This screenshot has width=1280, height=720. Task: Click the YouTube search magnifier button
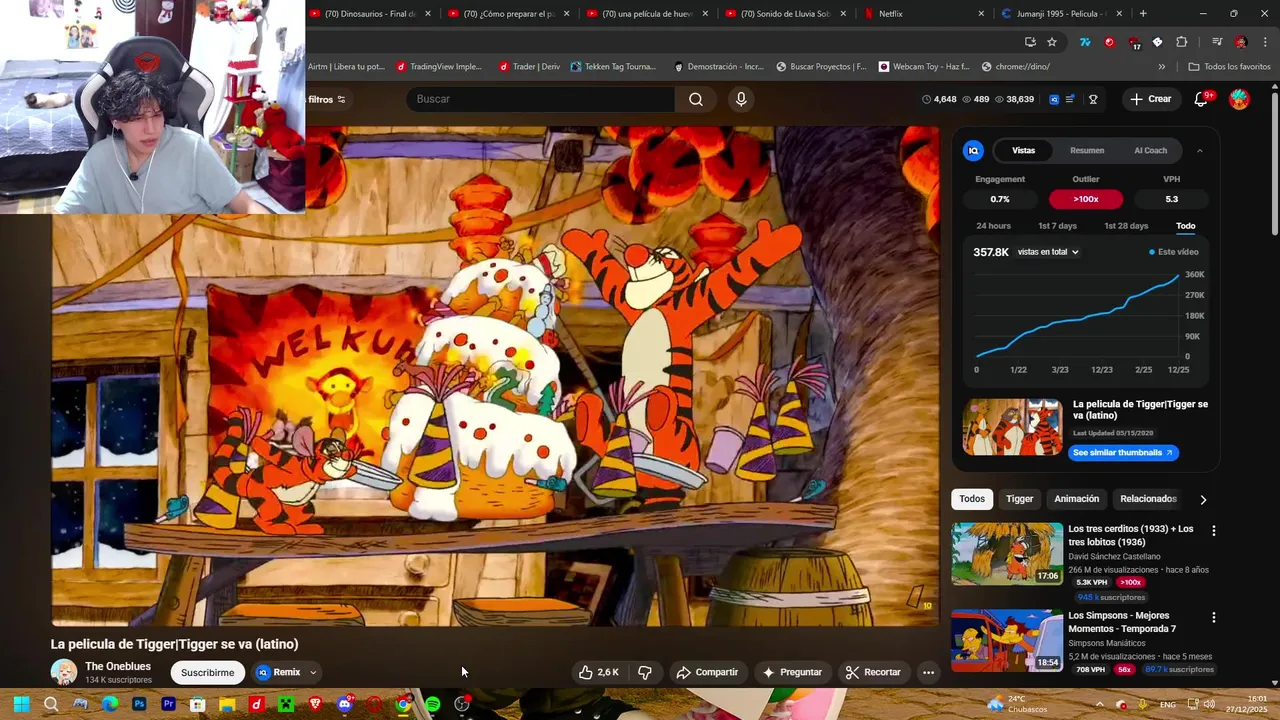pos(696,99)
